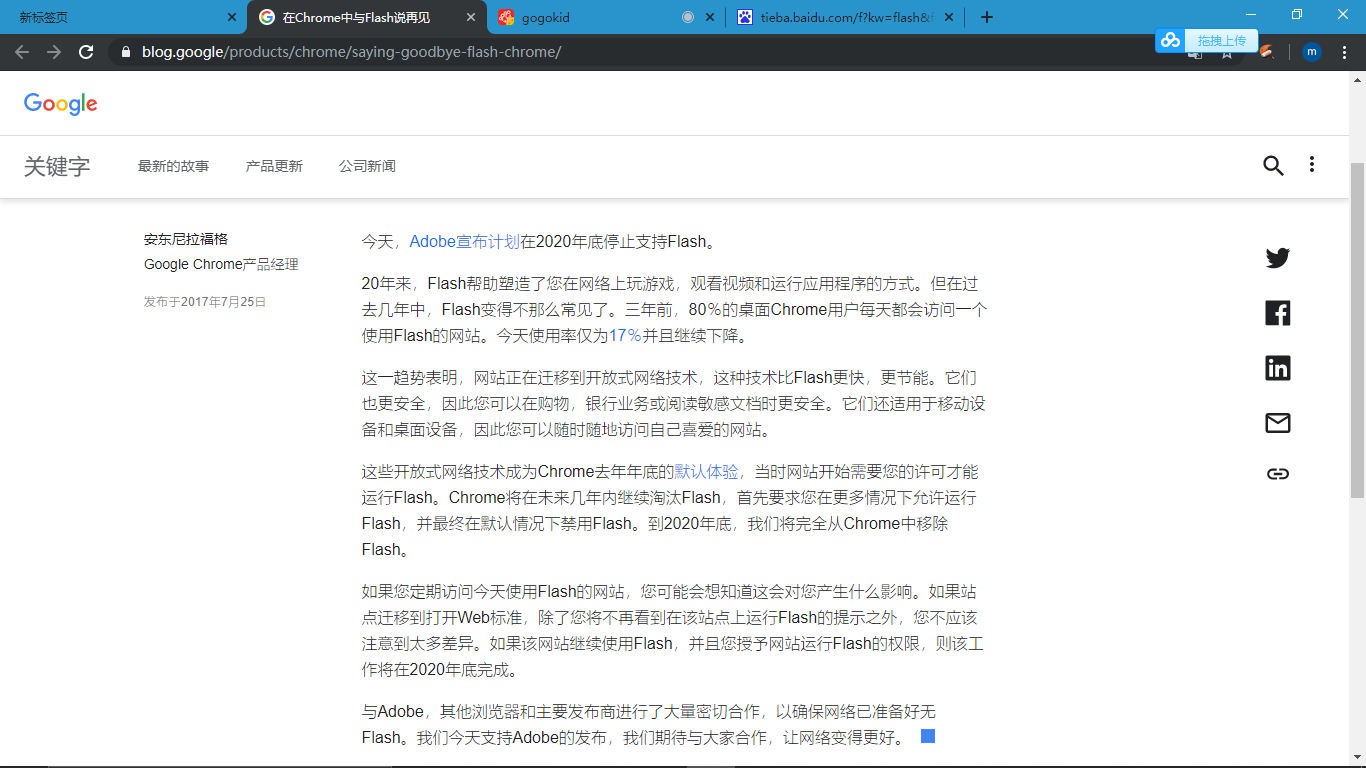The height and width of the screenshot is (768, 1366).
Task: Switch to the gogokid tab
Action: [606, 17]
